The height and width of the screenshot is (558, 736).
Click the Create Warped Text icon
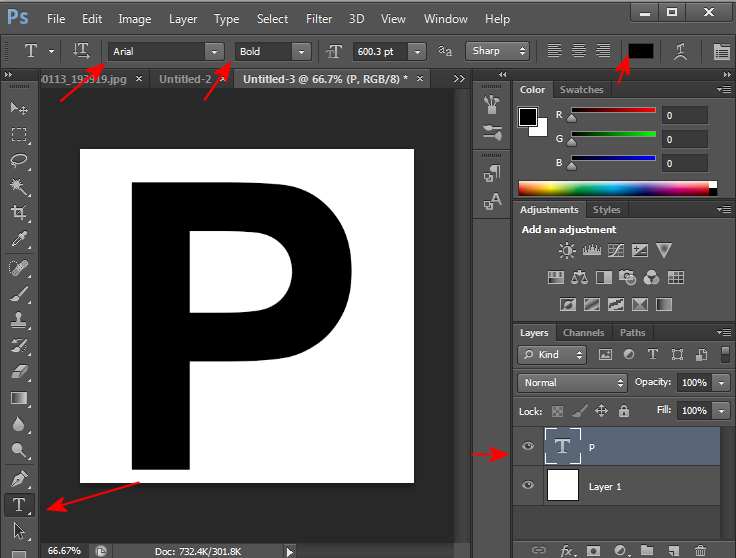click(681, 51)
